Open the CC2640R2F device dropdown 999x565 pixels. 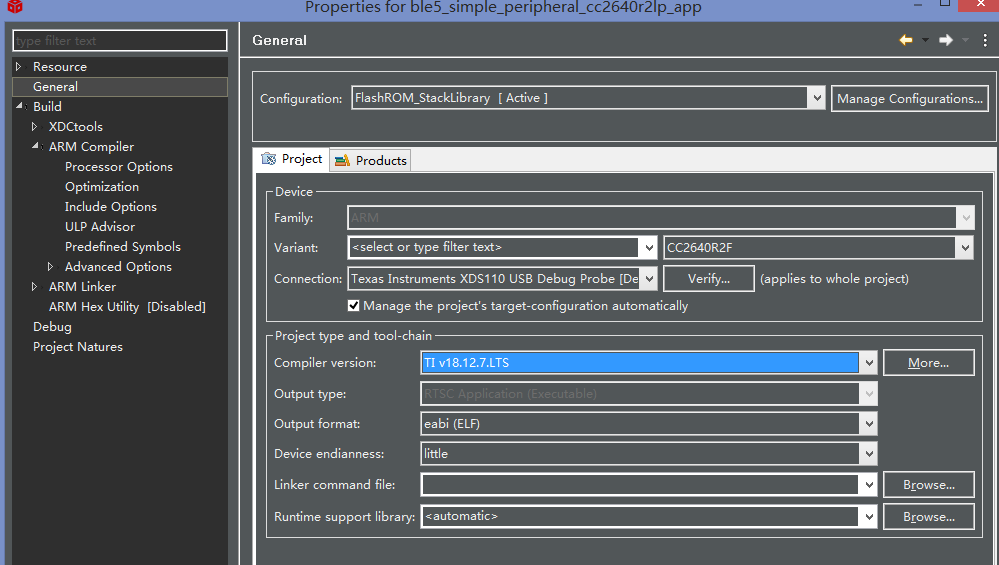coord(965,247)
